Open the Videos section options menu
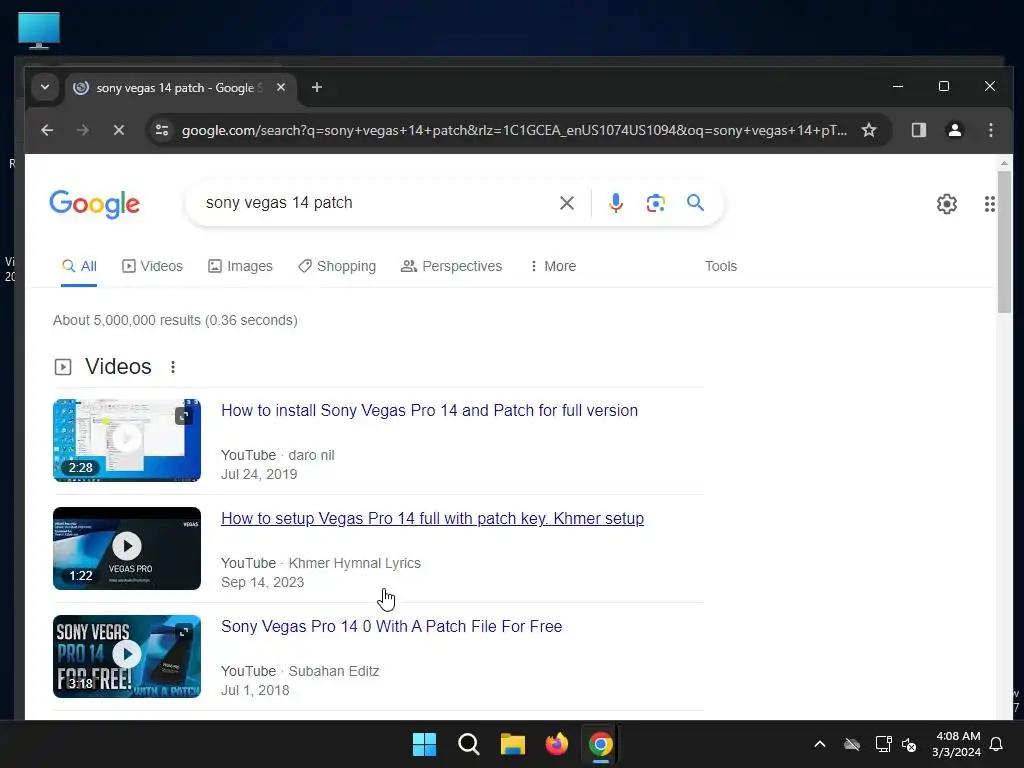Viewport: 1024px width, 768px height. [172, 367]
